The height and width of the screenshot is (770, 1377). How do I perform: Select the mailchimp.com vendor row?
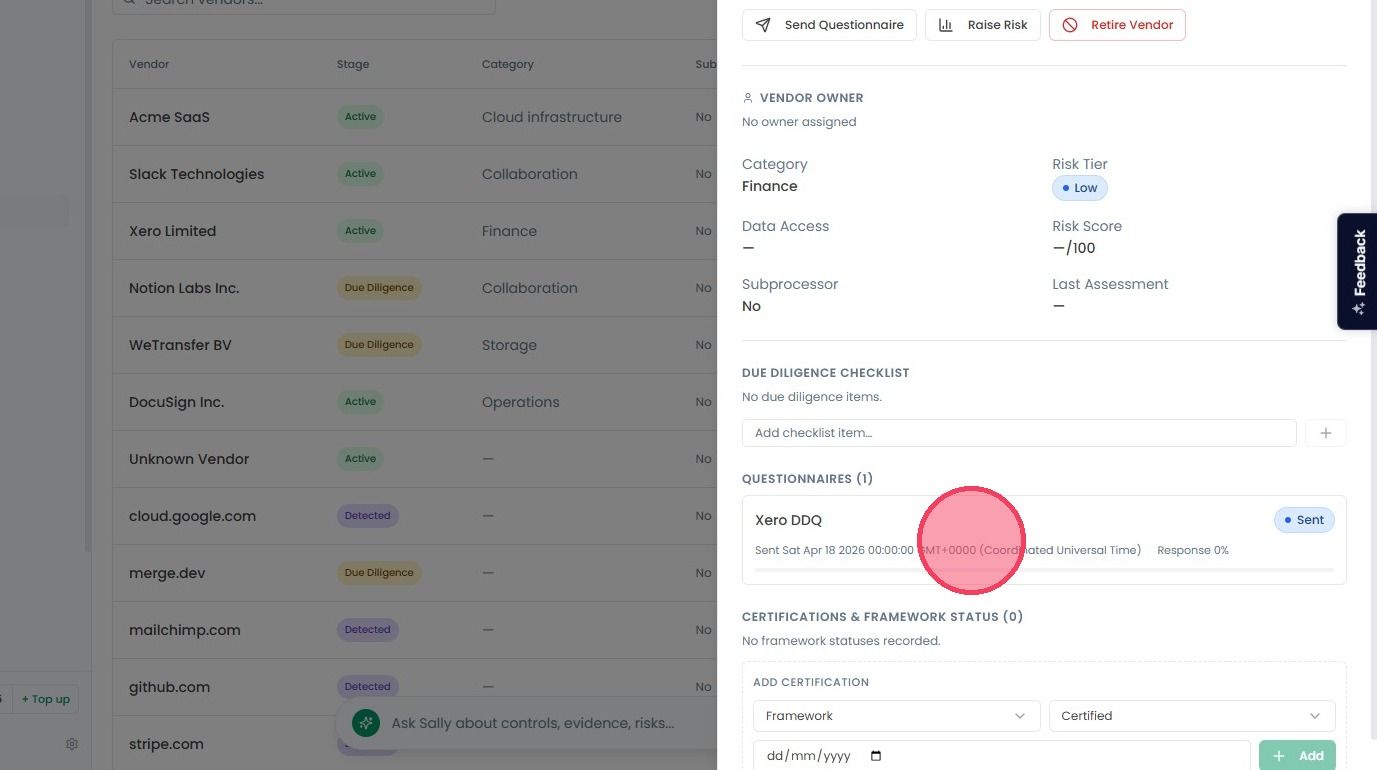pos(415,630)
